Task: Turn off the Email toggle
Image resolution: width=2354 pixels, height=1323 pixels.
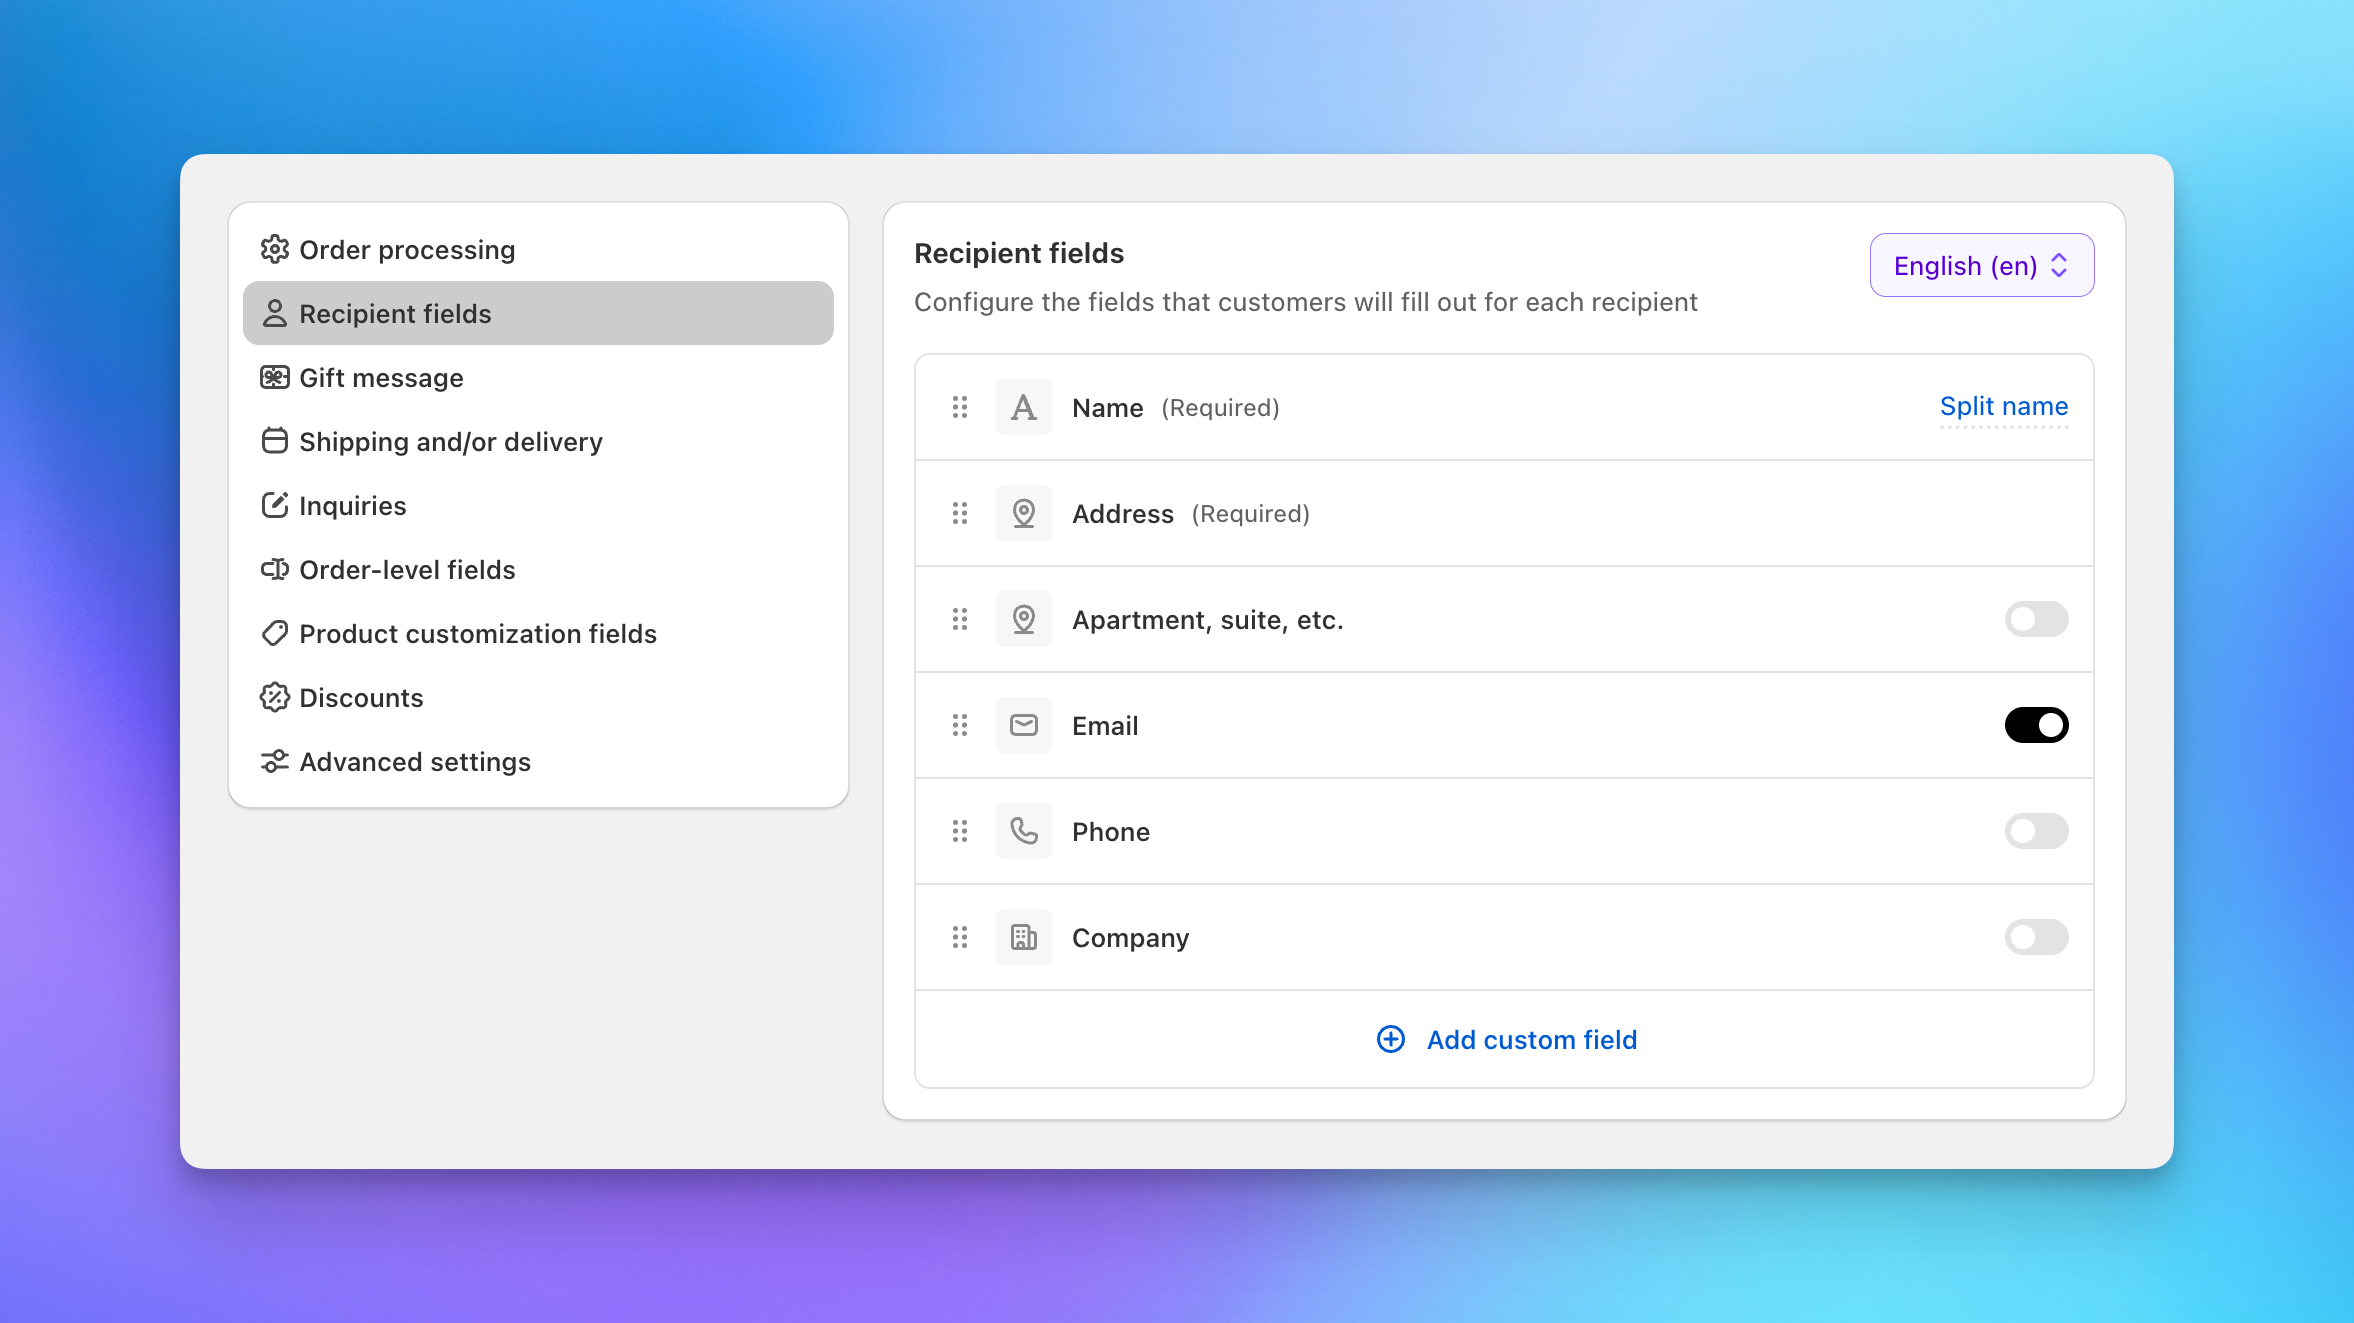Action: click(2036, 725)
